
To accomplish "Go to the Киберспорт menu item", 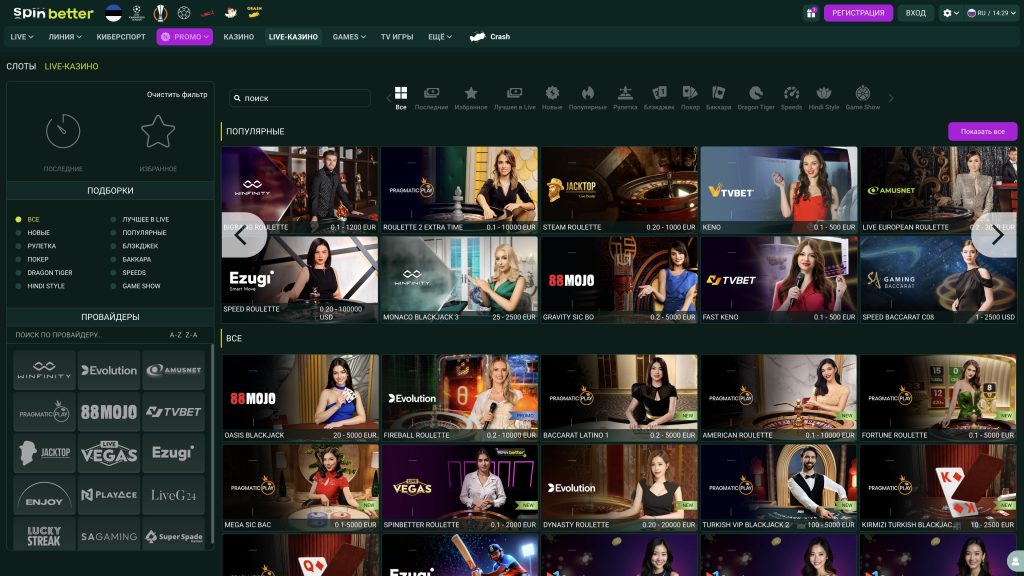I will click(x=120, y=37).
